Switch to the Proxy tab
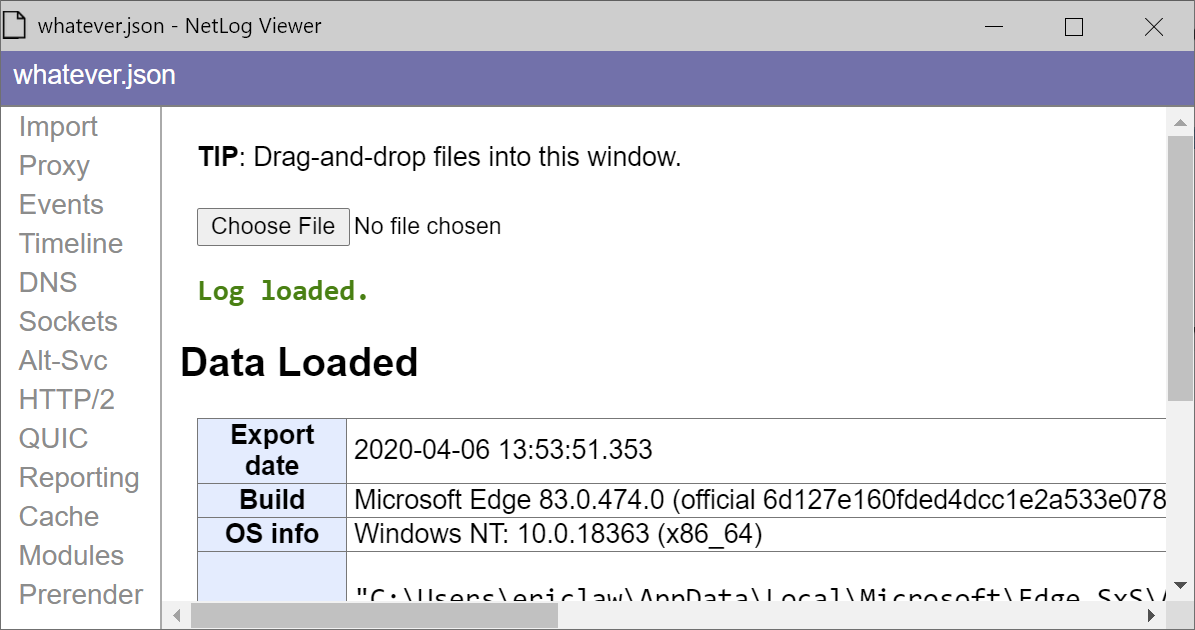The width and height of the screenshot is (1195, 630). [54, 166]
